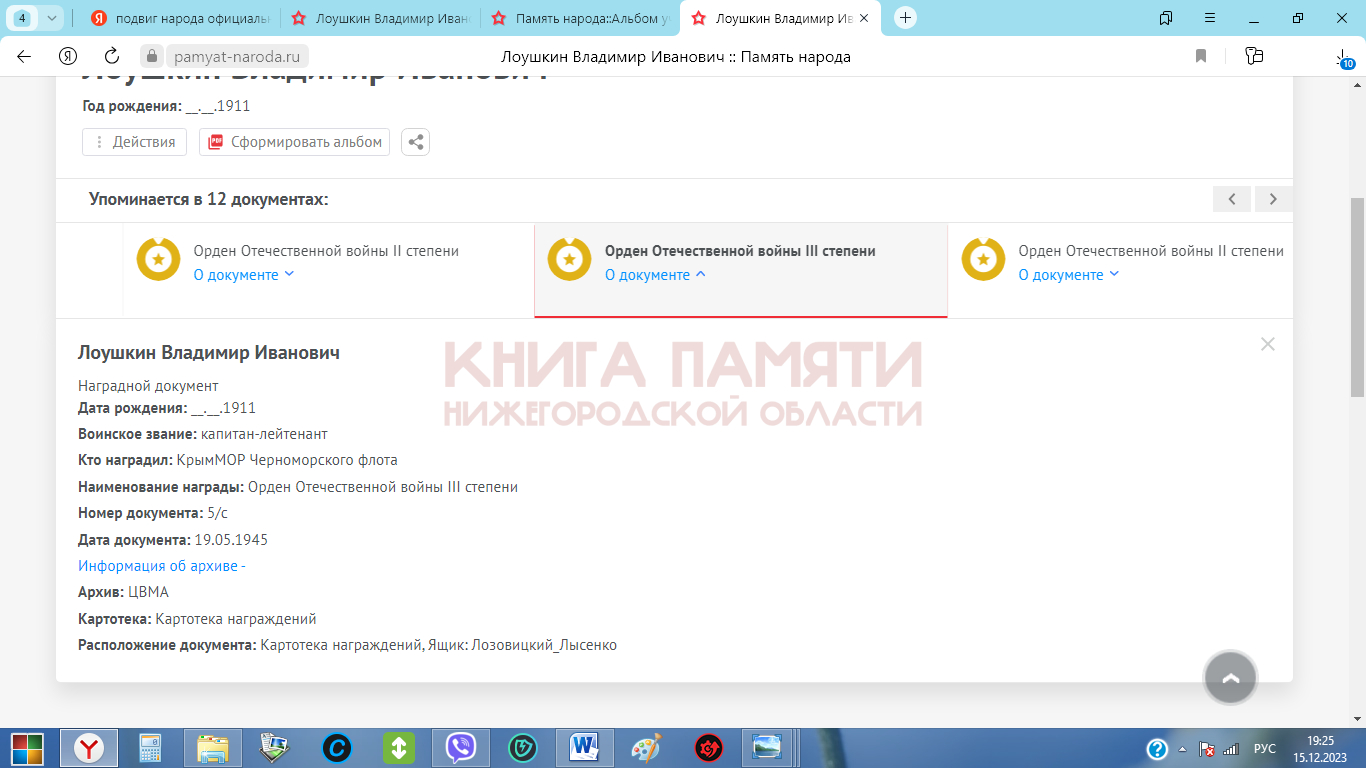Open the browser hamburger menu
The width and height of the screenshot is (1366, 768).
(1210, 17)
